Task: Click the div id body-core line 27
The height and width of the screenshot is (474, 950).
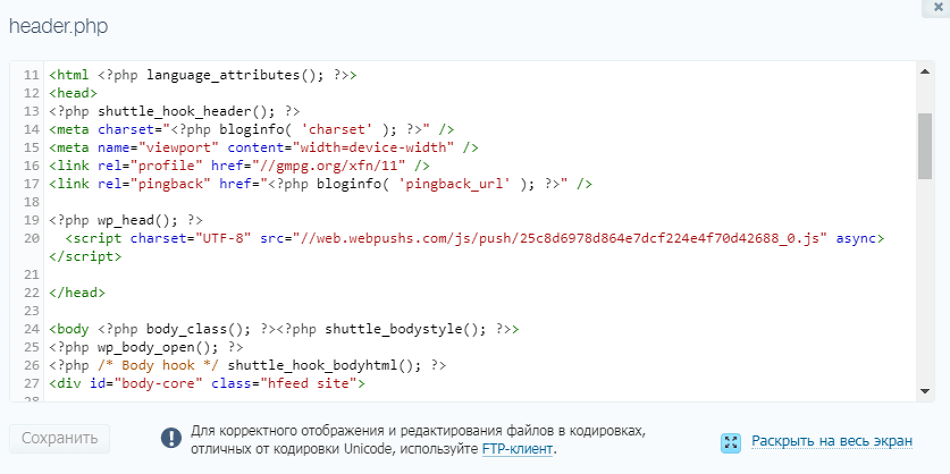Action: point(207,384)
